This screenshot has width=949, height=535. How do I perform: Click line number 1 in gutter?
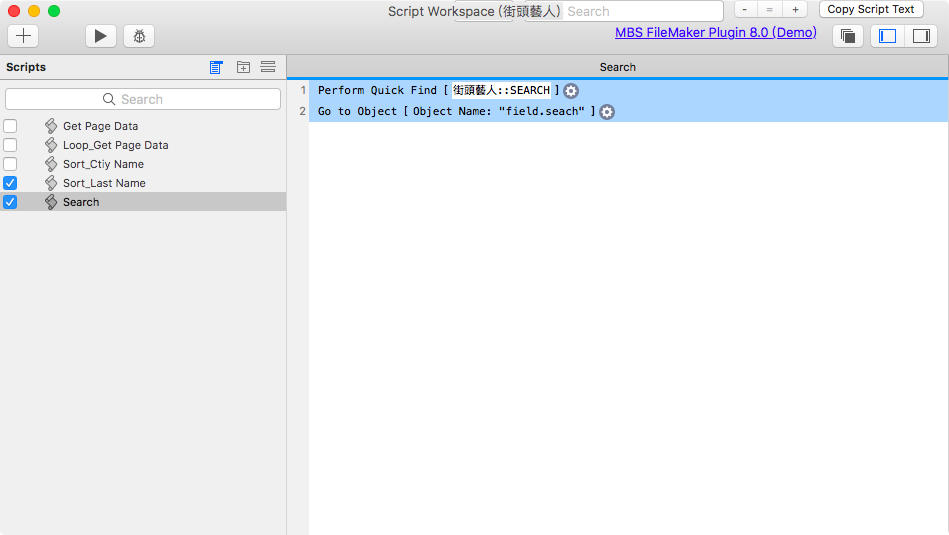(303, 90)
